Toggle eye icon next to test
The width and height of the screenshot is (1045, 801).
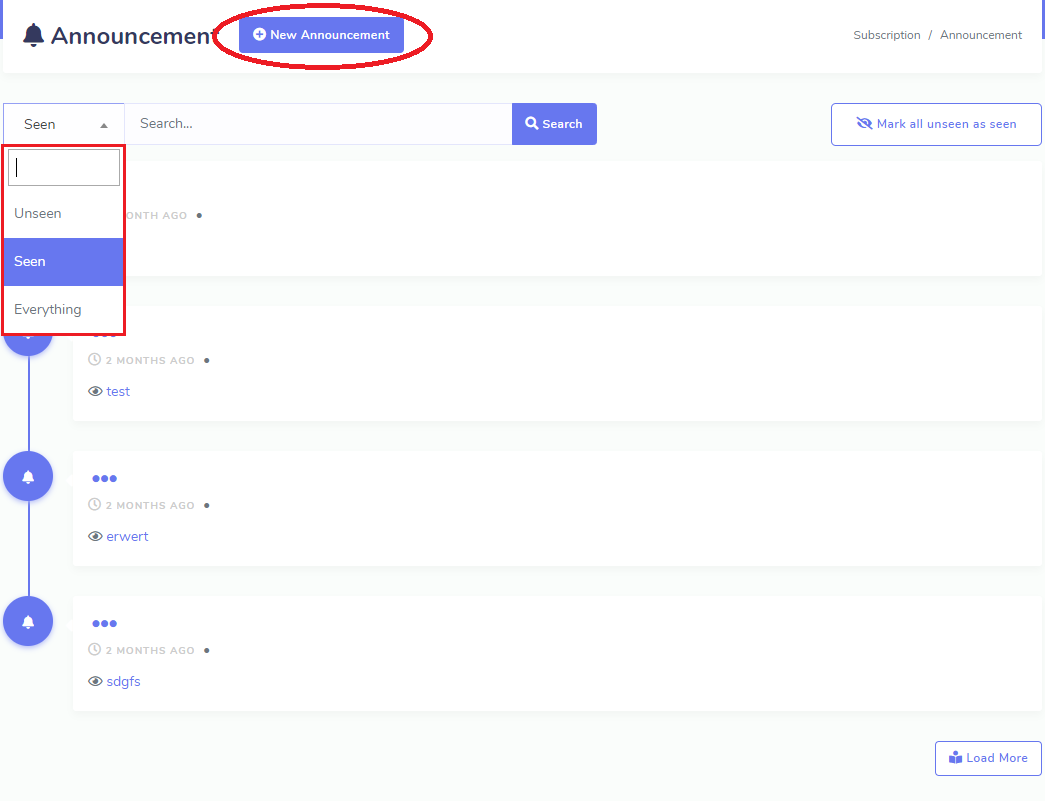tap(96, 392)
